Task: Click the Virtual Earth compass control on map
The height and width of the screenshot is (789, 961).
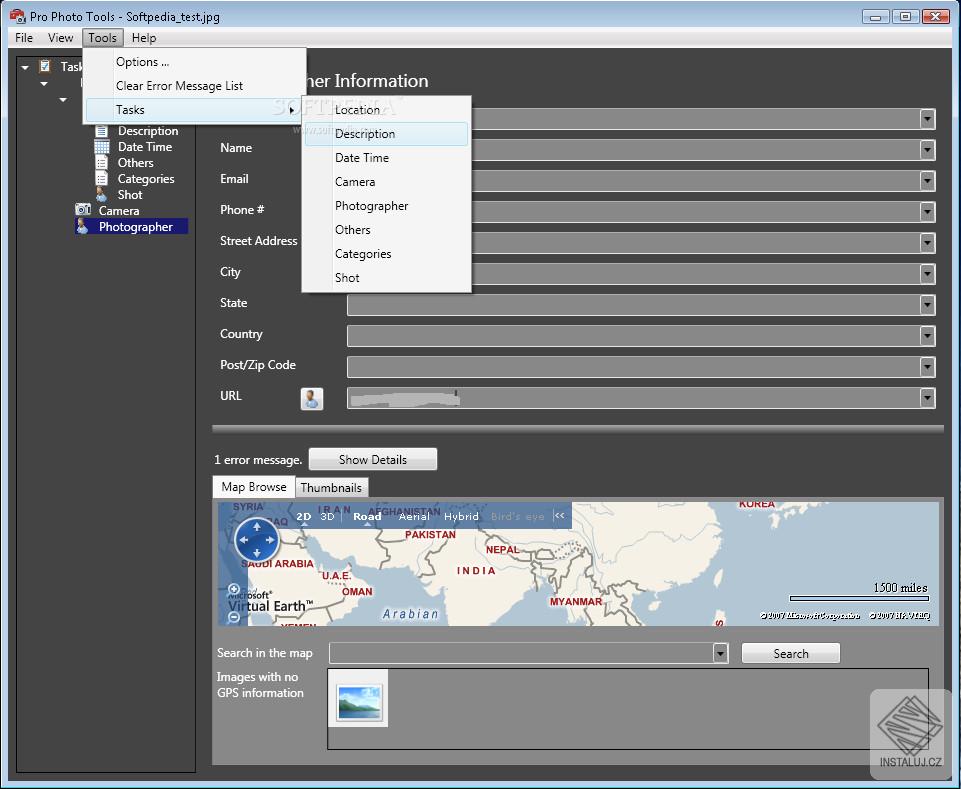Action: click(x=256, y=539)
